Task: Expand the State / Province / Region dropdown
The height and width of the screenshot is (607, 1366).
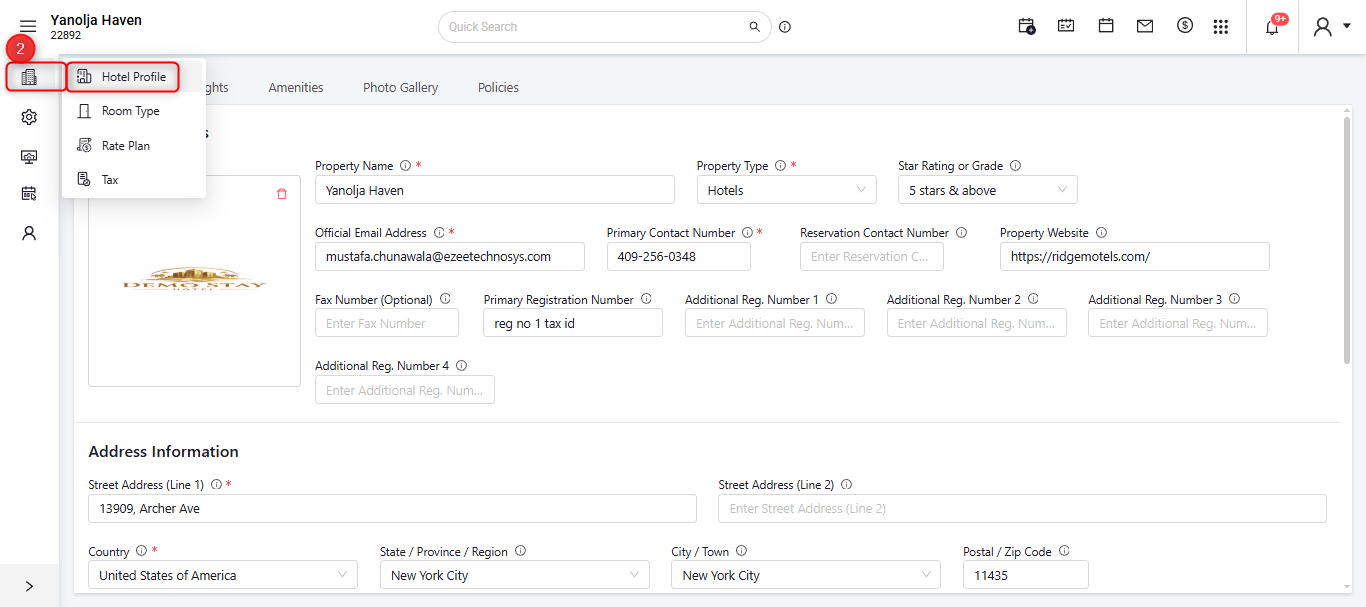Action: point(515,575)
